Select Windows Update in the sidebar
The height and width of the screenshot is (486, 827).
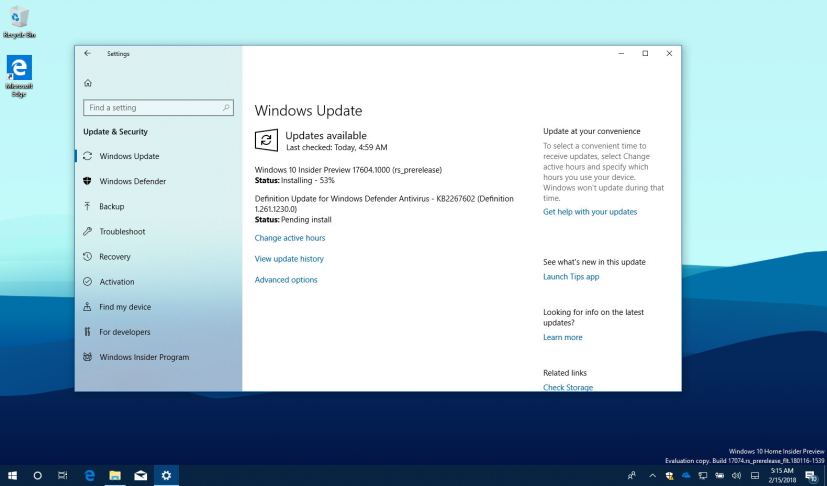pyautogui.click(x=158, y=156)
